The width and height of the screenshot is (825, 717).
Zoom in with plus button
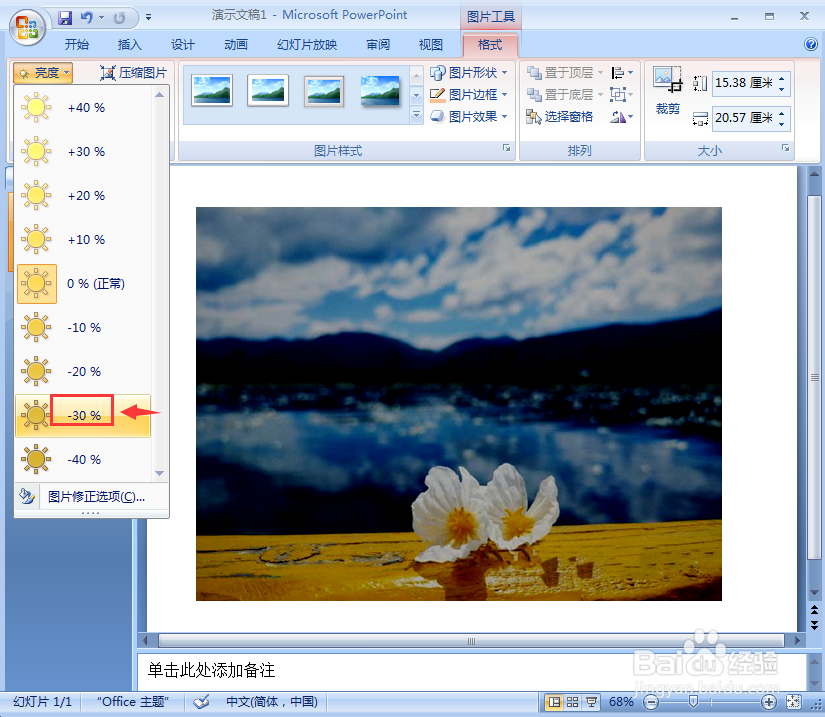[x=769, y=702]
